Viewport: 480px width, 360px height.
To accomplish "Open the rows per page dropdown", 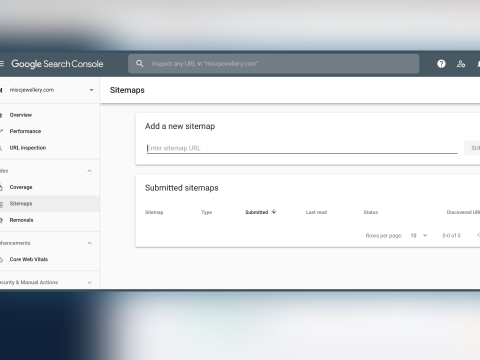I will [419, 236].
